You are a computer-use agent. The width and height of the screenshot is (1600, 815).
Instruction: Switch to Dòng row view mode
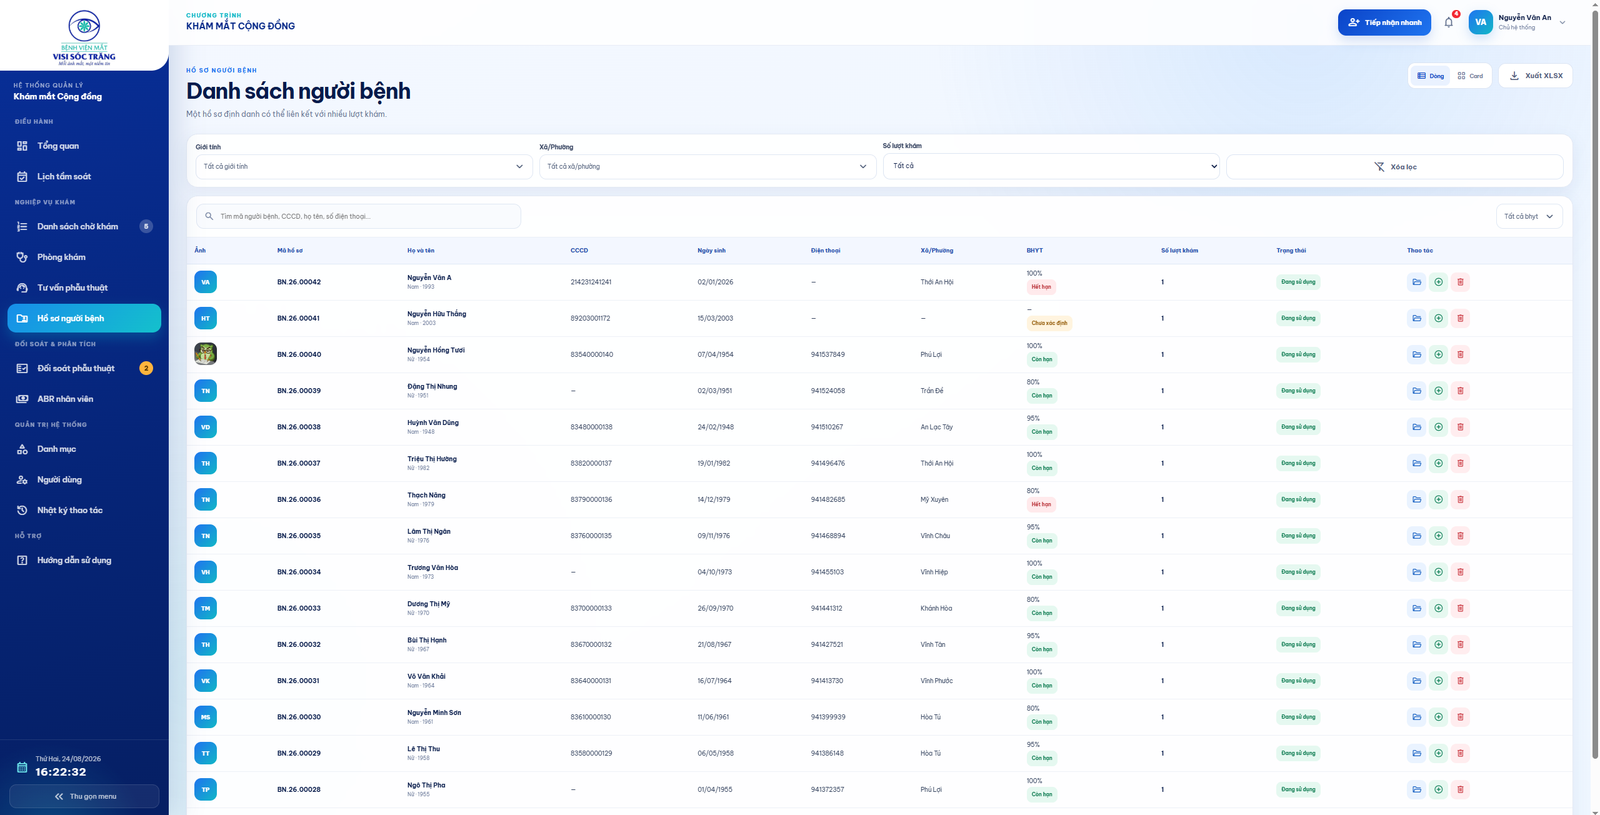tap(1431, 76)
